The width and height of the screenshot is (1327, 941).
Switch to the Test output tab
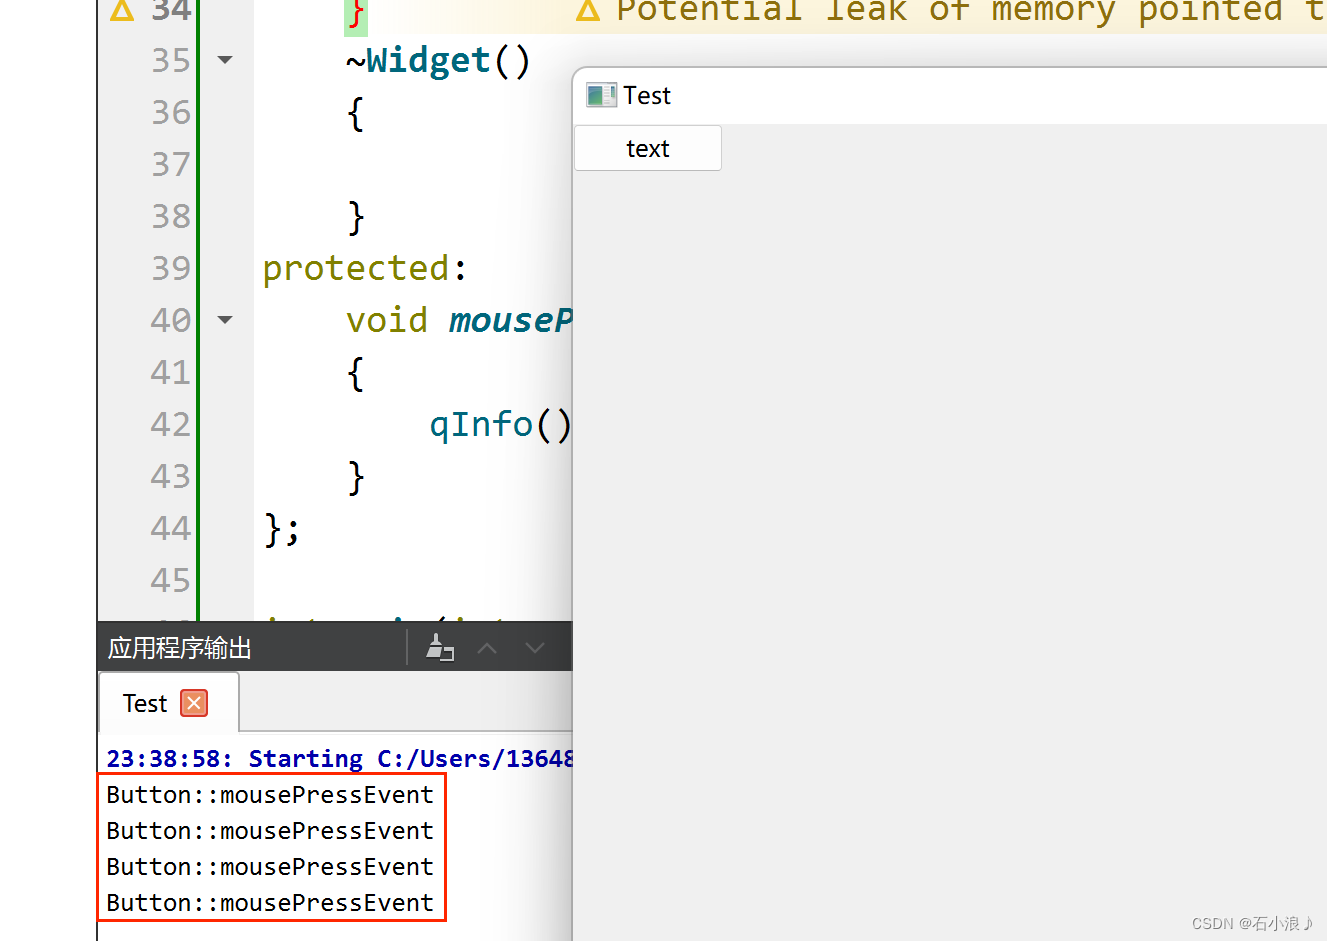tap(144, 703)
